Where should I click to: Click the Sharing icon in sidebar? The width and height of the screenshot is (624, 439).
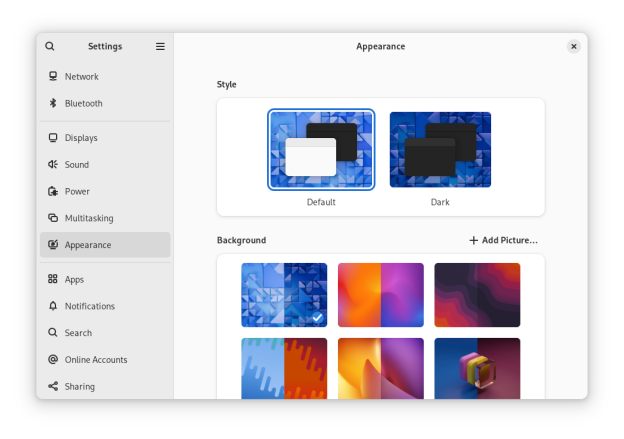pos(53,386)
